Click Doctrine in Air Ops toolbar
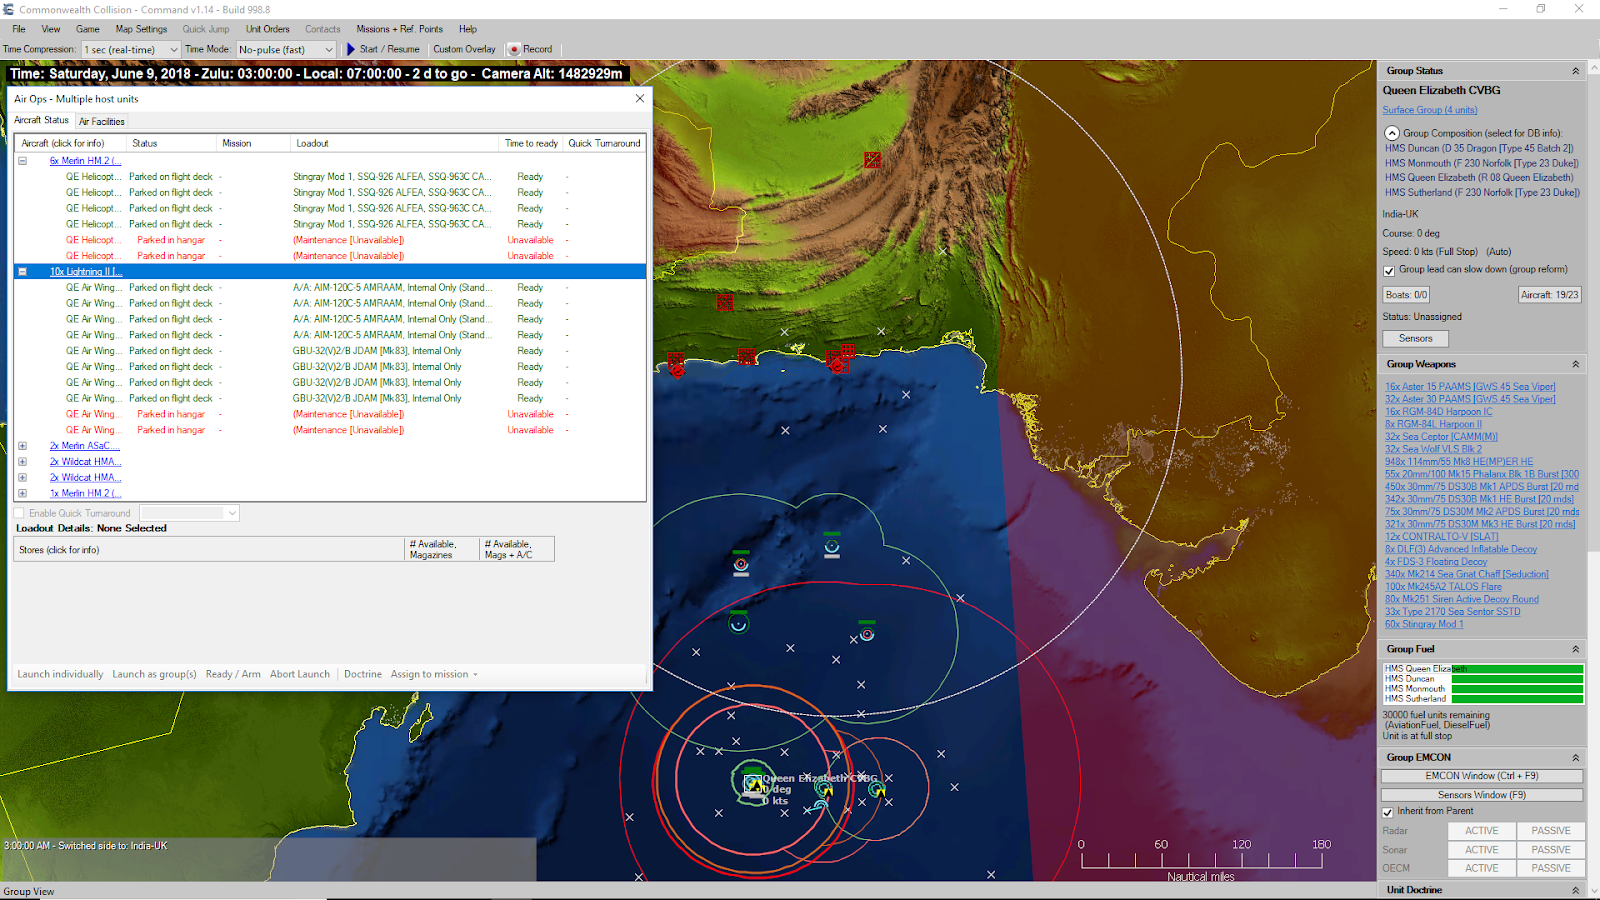This screenshot has width=1600, height=900. pos(363,674)
